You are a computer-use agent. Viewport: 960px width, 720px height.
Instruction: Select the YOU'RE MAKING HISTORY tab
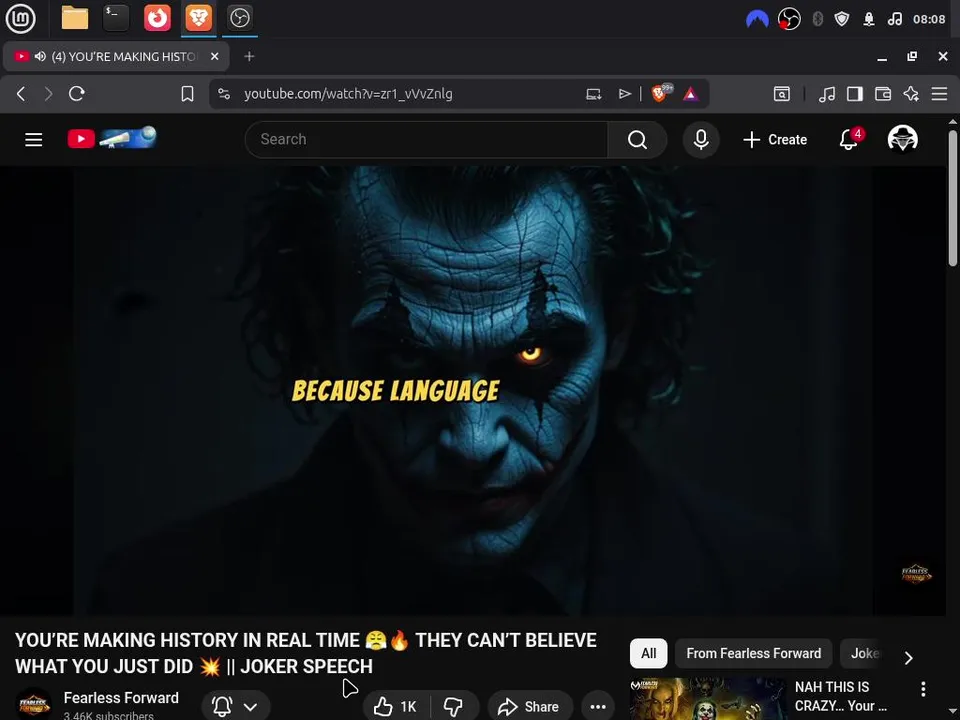116,56
